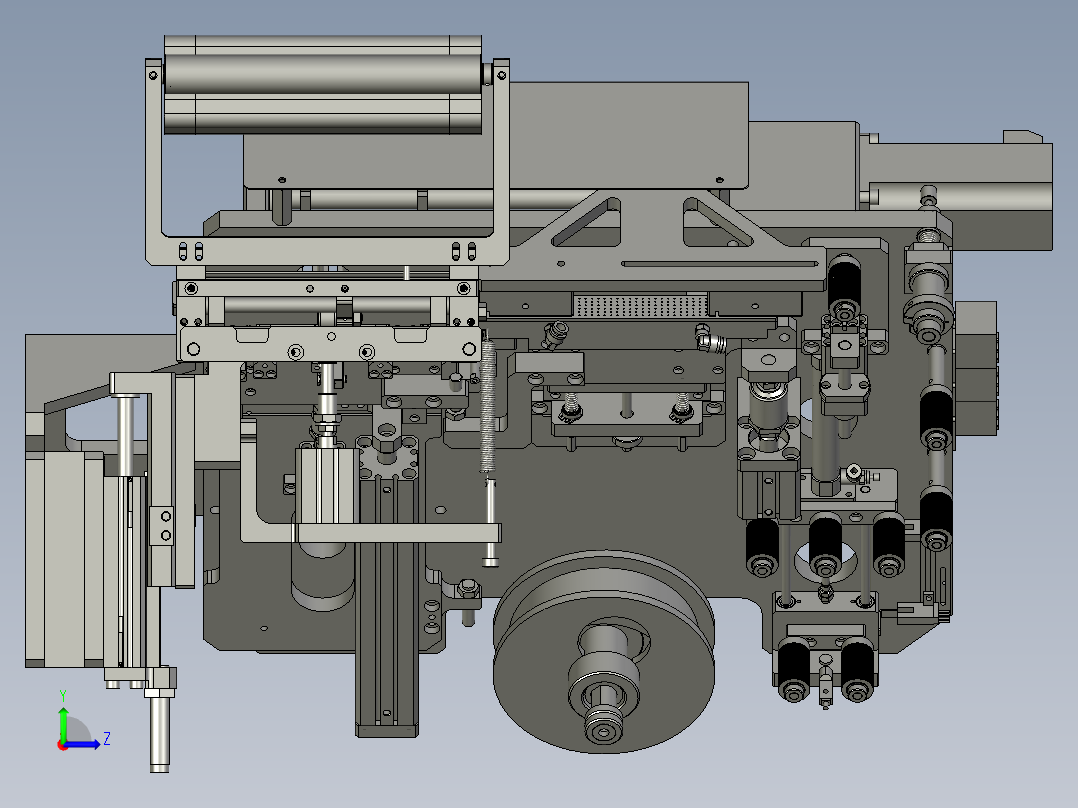Select the top horizontal roller cylinder
Screen dimensions: 1078x808
322,74
